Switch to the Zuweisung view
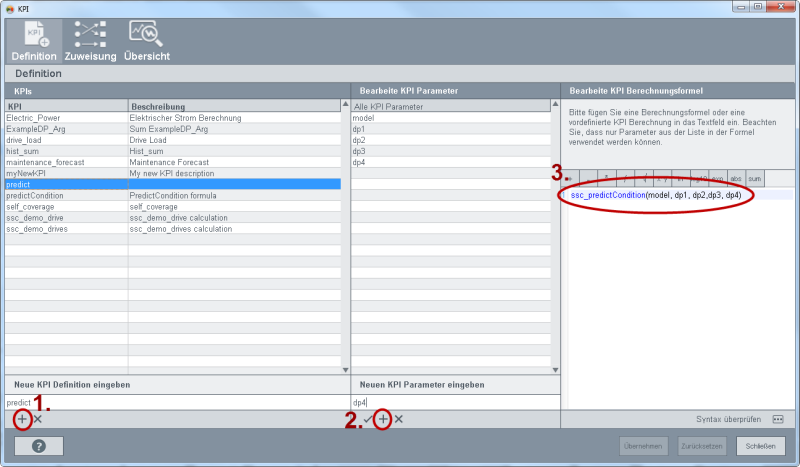Image resolution: width=800 pixels, height=467 pixels. [x=91, y=40]
